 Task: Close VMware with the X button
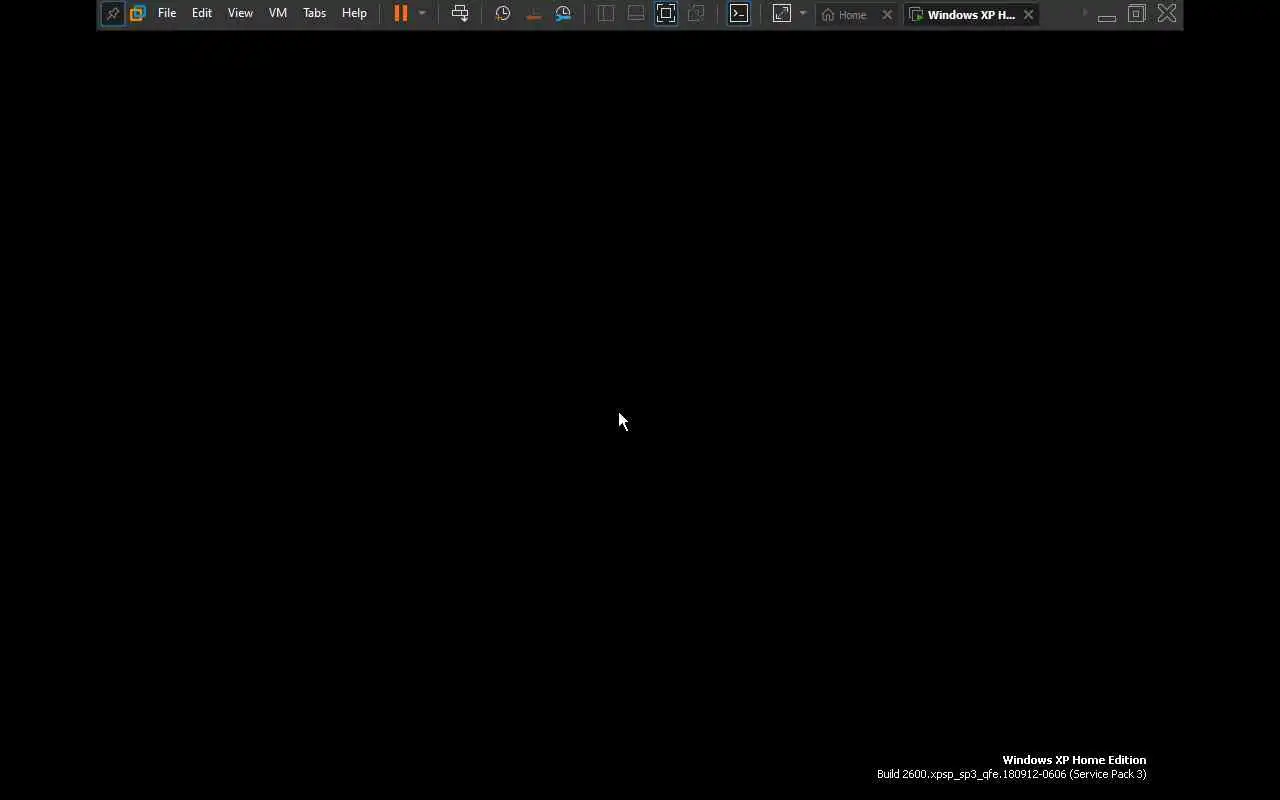pos(1167,14)
